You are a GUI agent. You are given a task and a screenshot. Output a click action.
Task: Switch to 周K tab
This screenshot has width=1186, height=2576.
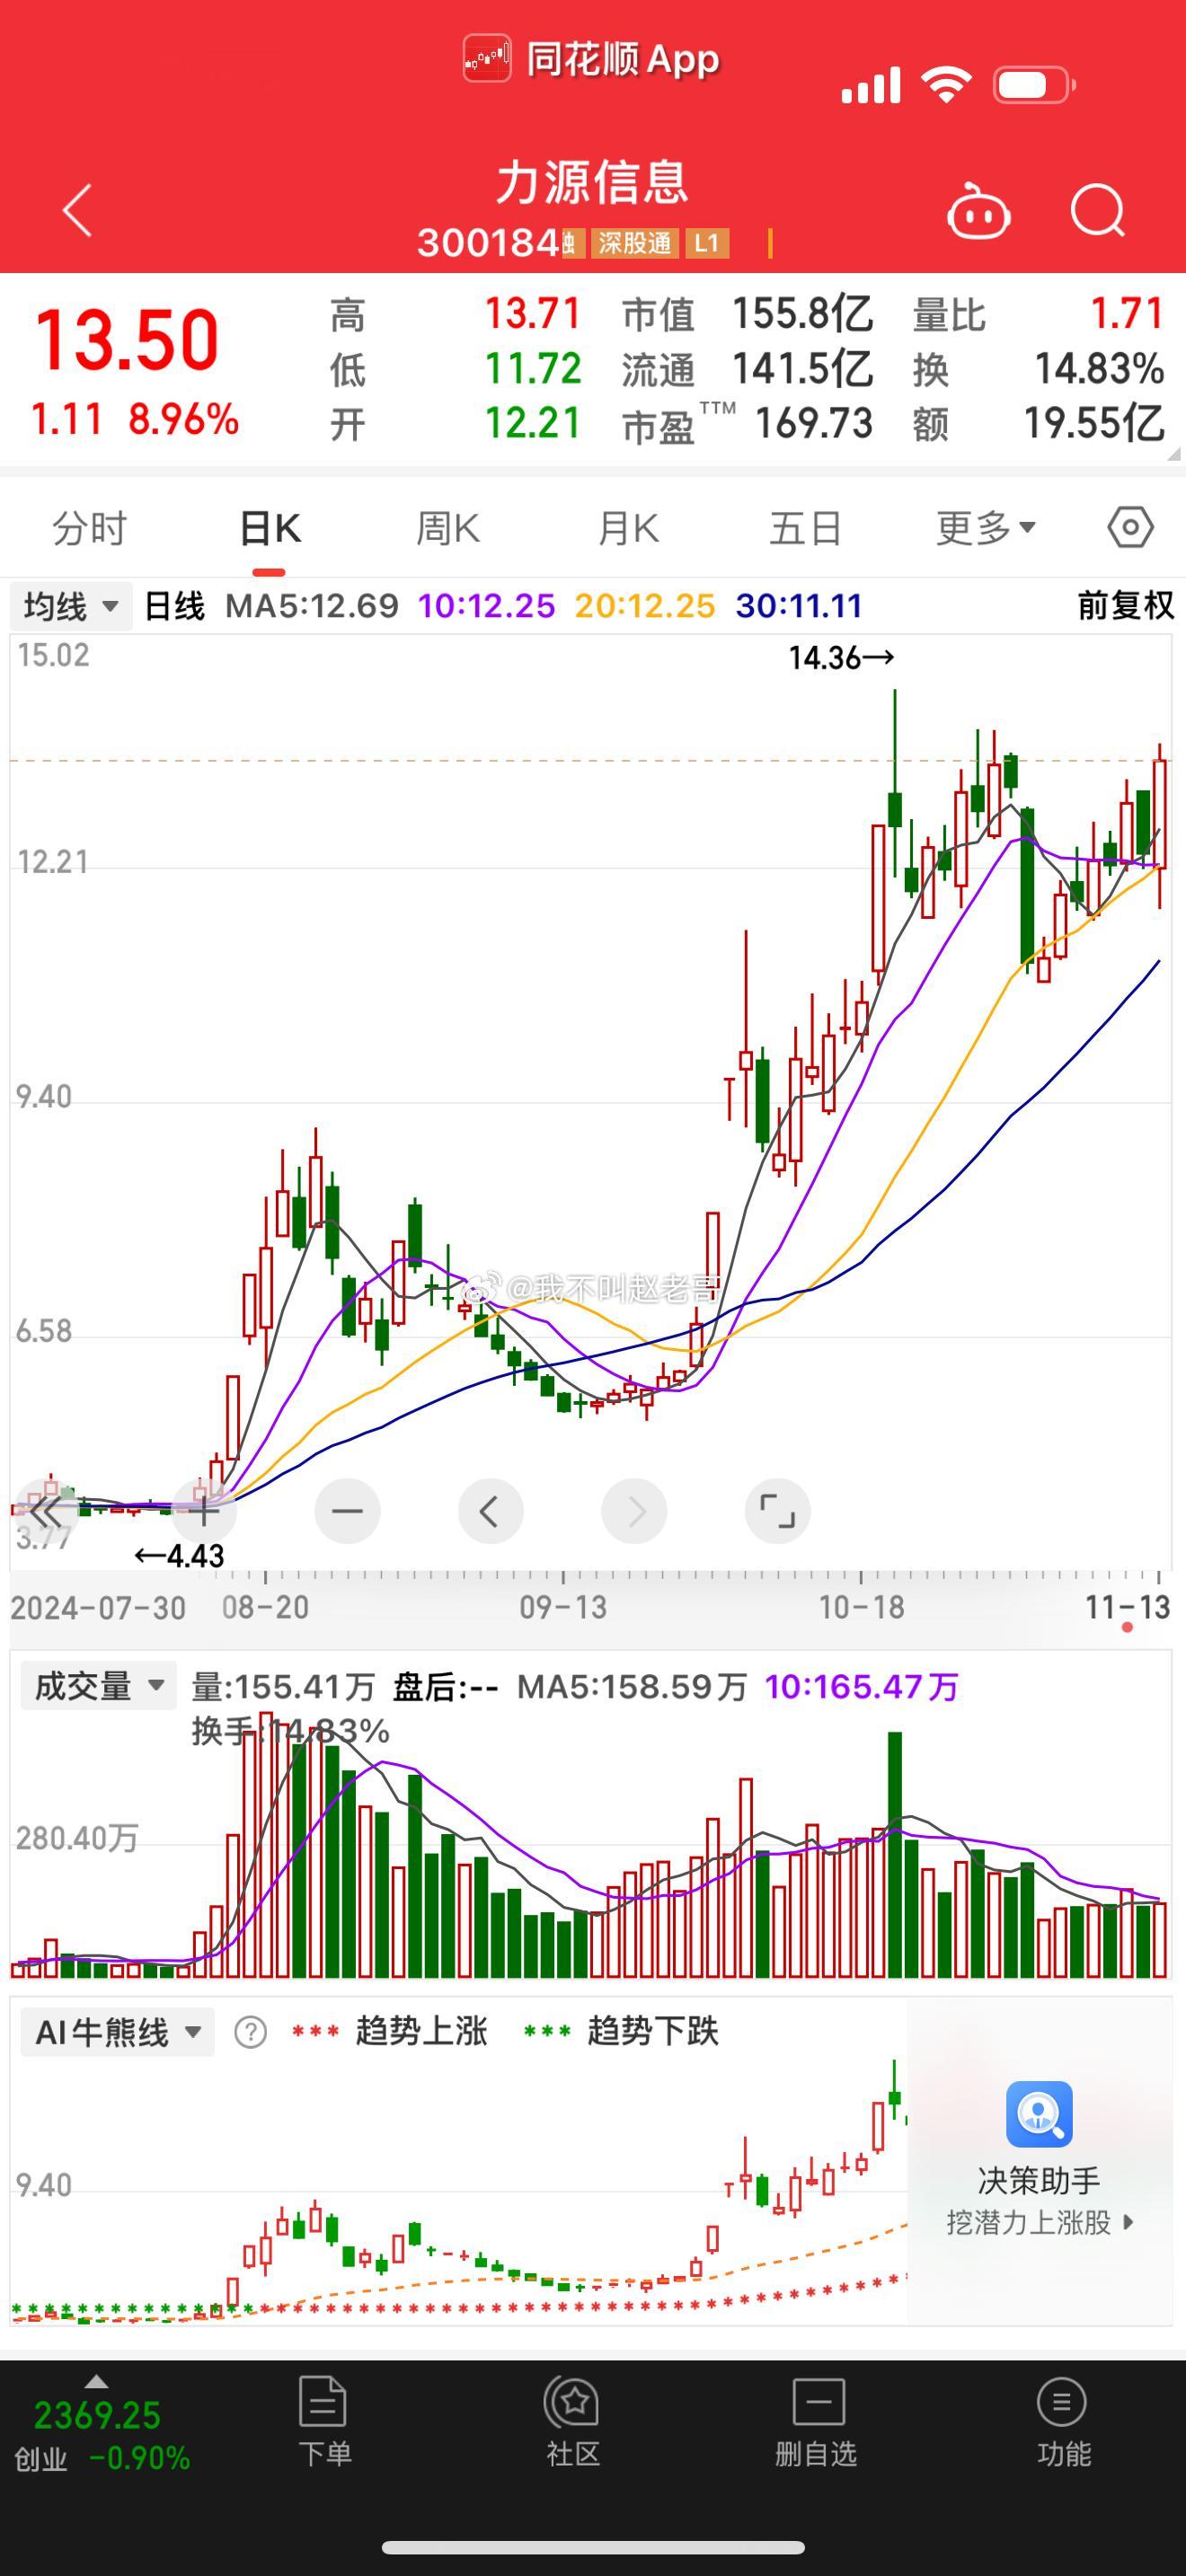click(448, 528)
